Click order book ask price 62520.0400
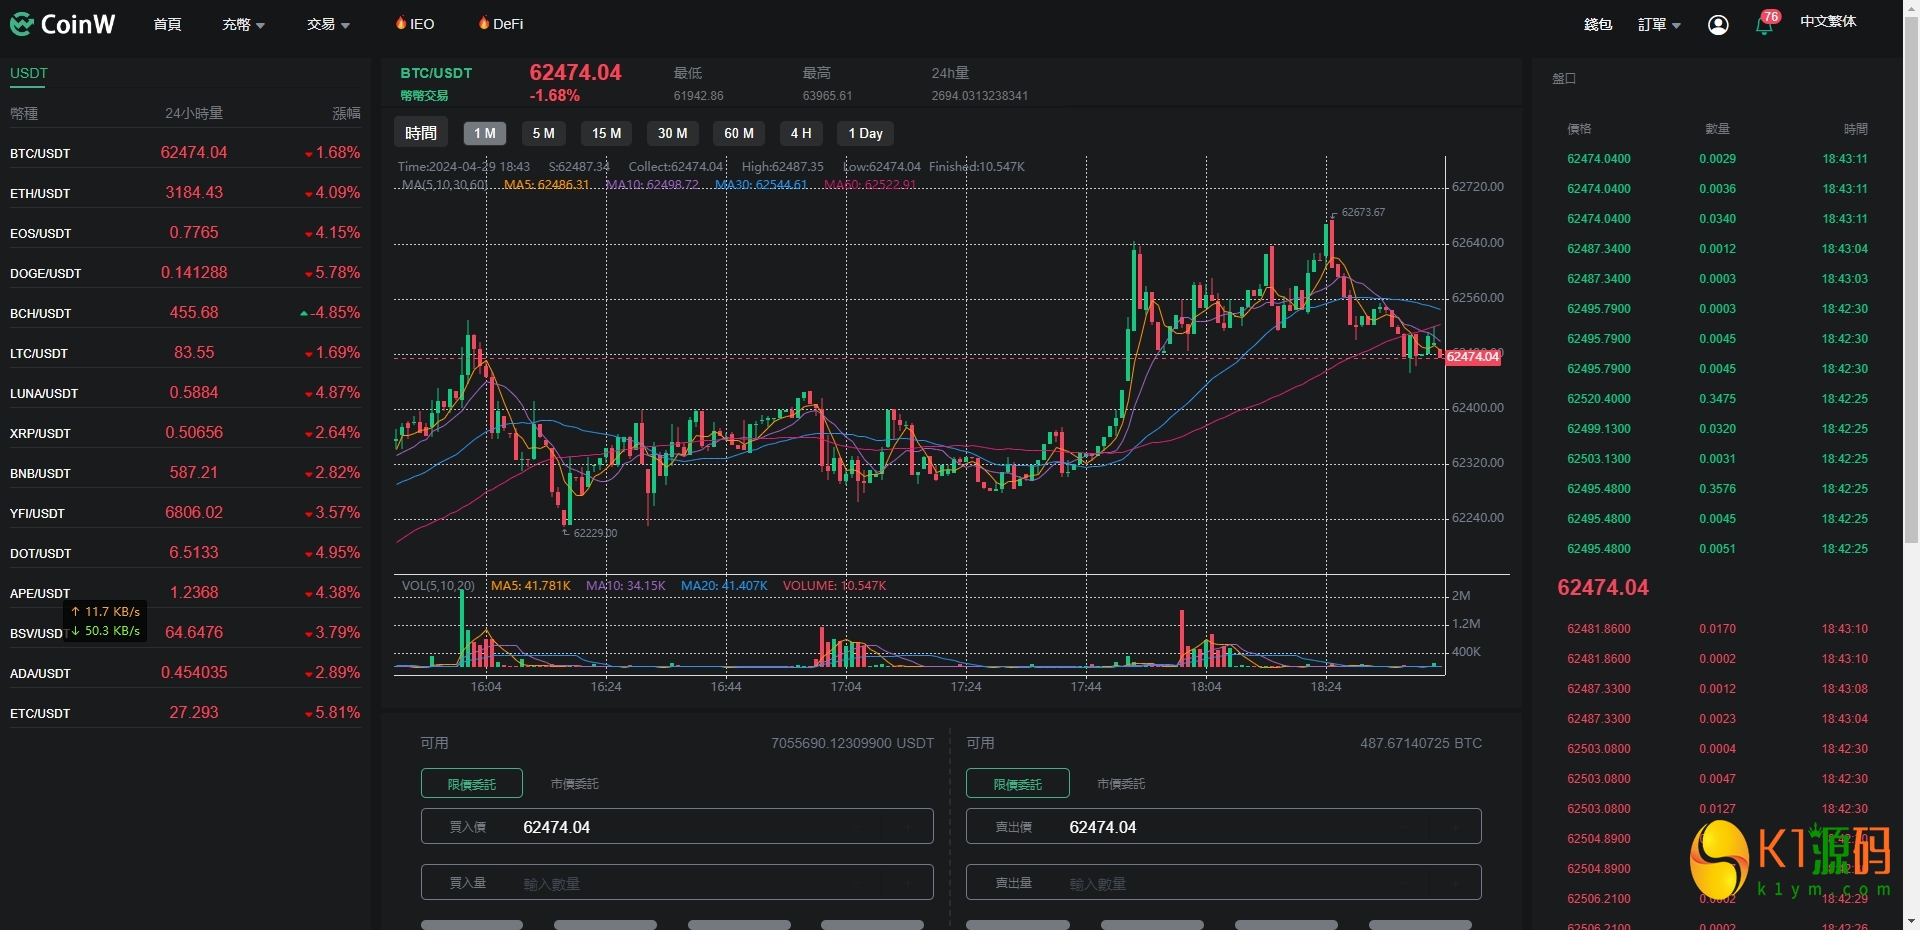Viewport: 1920px width, 930px height. 1599,399
